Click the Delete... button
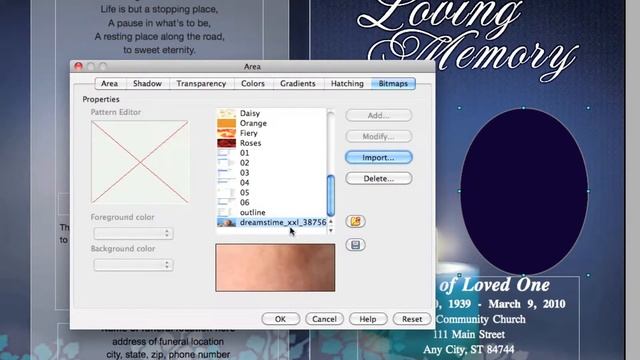This screenshot has width=640, height=360. coord(378,178)
